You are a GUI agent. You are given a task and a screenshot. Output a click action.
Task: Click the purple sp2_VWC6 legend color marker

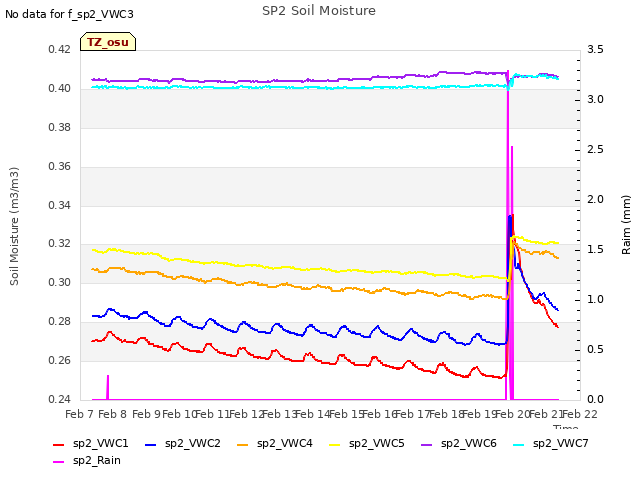tap(427, 444)
